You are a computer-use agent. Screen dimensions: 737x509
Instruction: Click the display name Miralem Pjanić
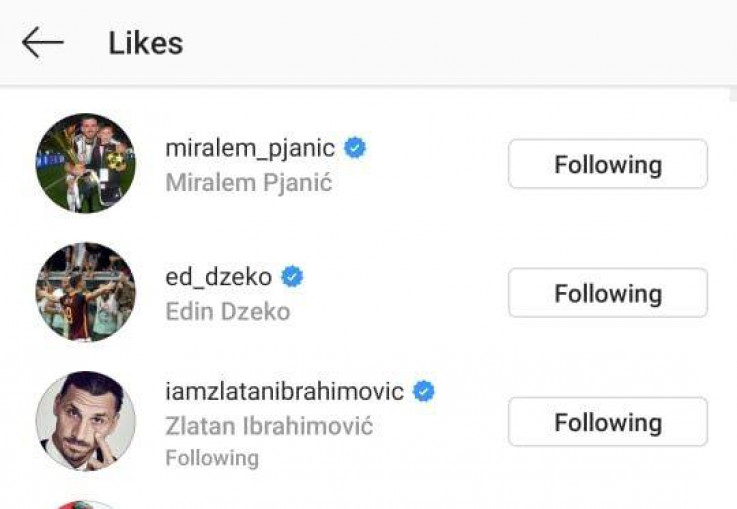point(248,183)
